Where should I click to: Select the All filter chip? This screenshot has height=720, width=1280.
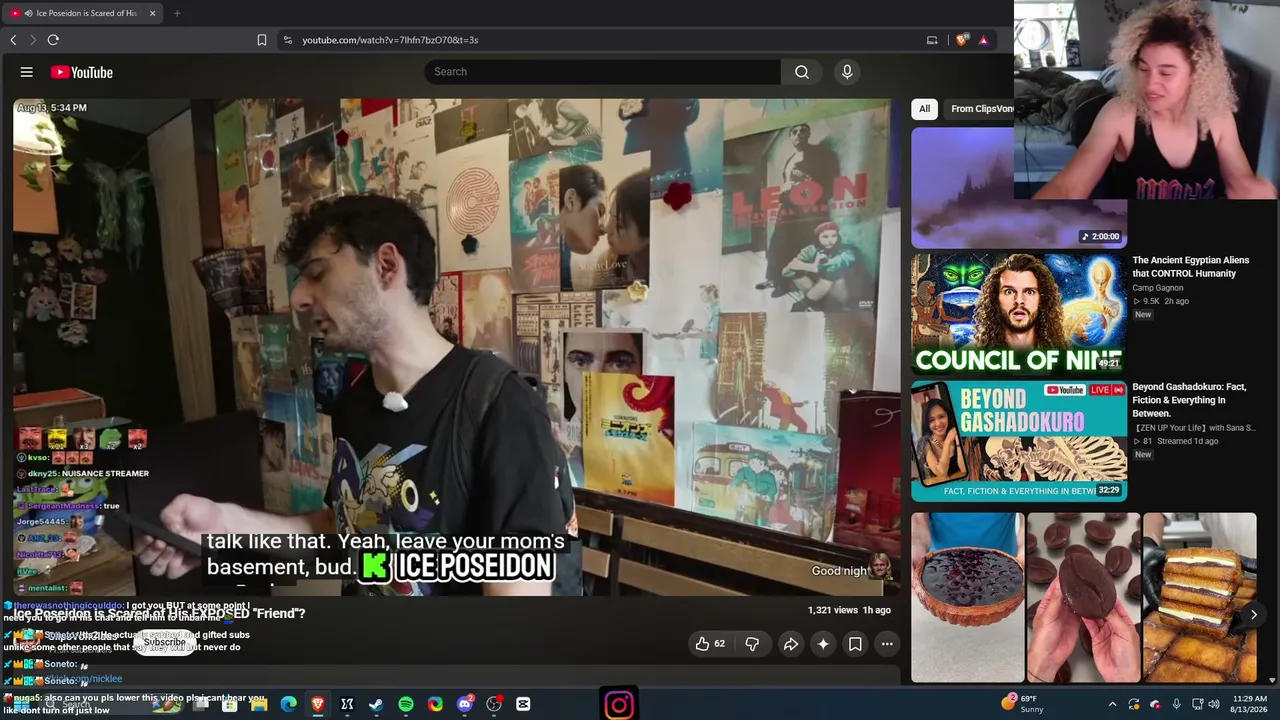pyautogui.click(x=925, y=109)
